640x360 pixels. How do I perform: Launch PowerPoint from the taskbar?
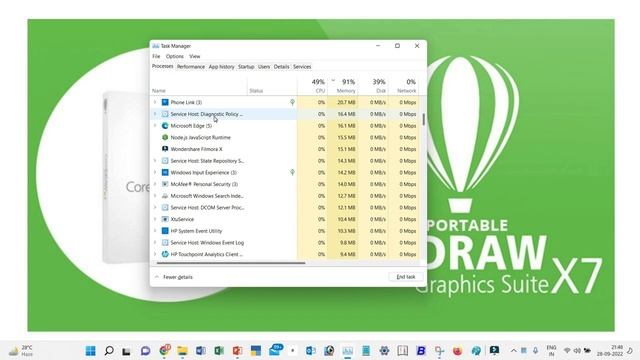click(x=237, y=351)
